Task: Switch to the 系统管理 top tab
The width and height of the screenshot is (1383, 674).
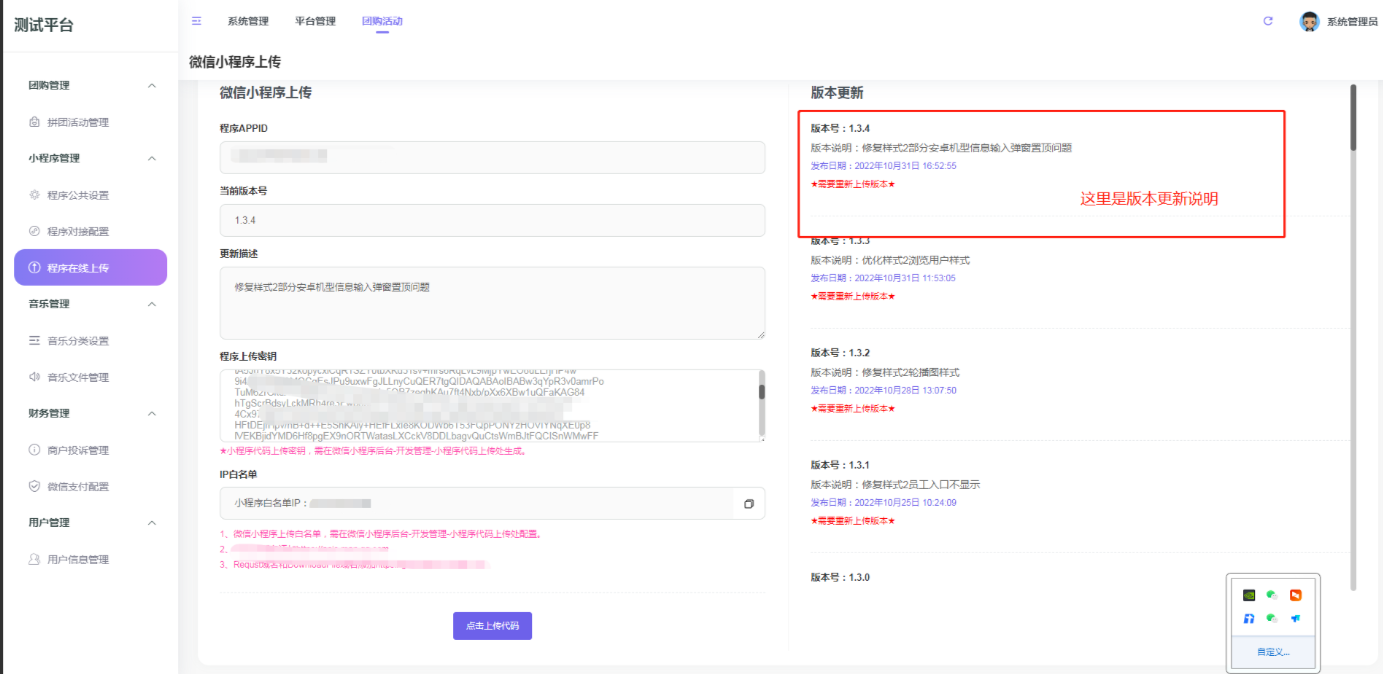Action: tap(247, 21)
